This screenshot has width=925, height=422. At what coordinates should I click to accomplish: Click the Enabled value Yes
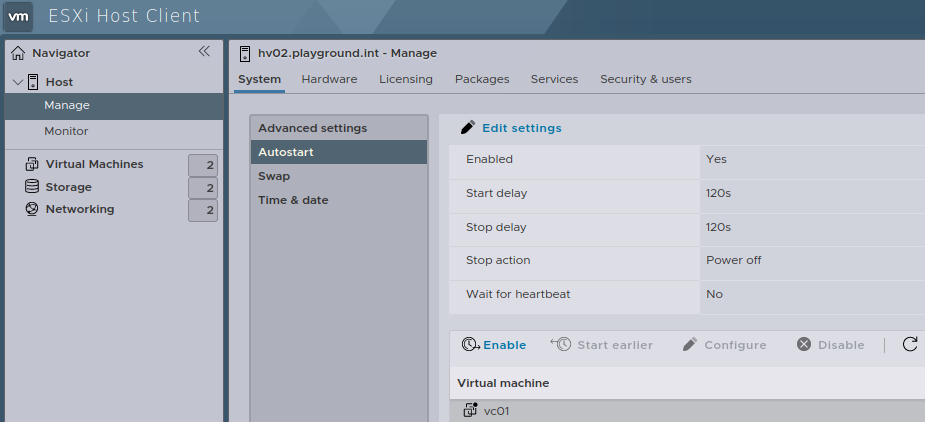(x=716, y=159)
